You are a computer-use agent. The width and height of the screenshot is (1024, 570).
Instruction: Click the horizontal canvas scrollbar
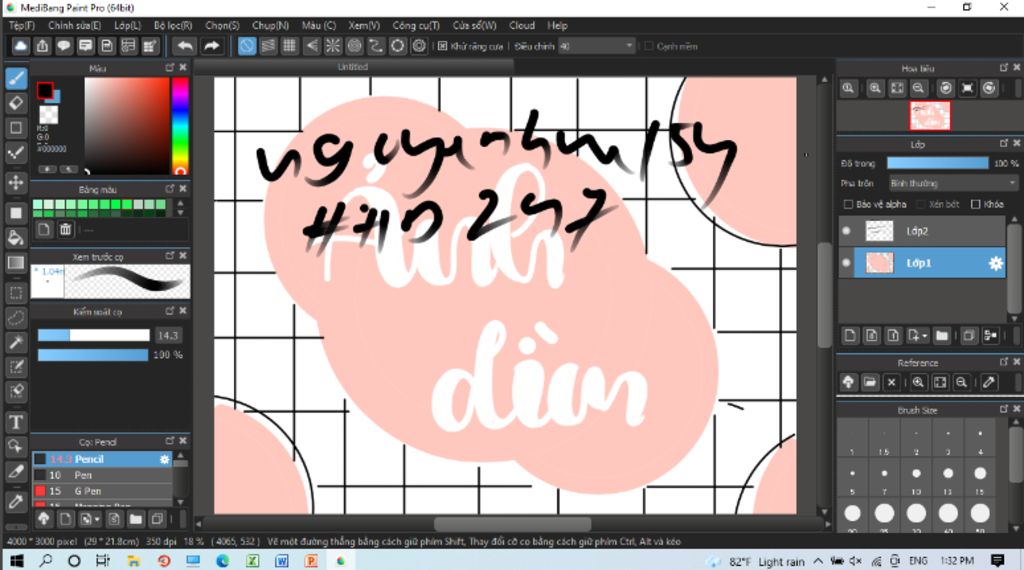click(x=513, y=524)
